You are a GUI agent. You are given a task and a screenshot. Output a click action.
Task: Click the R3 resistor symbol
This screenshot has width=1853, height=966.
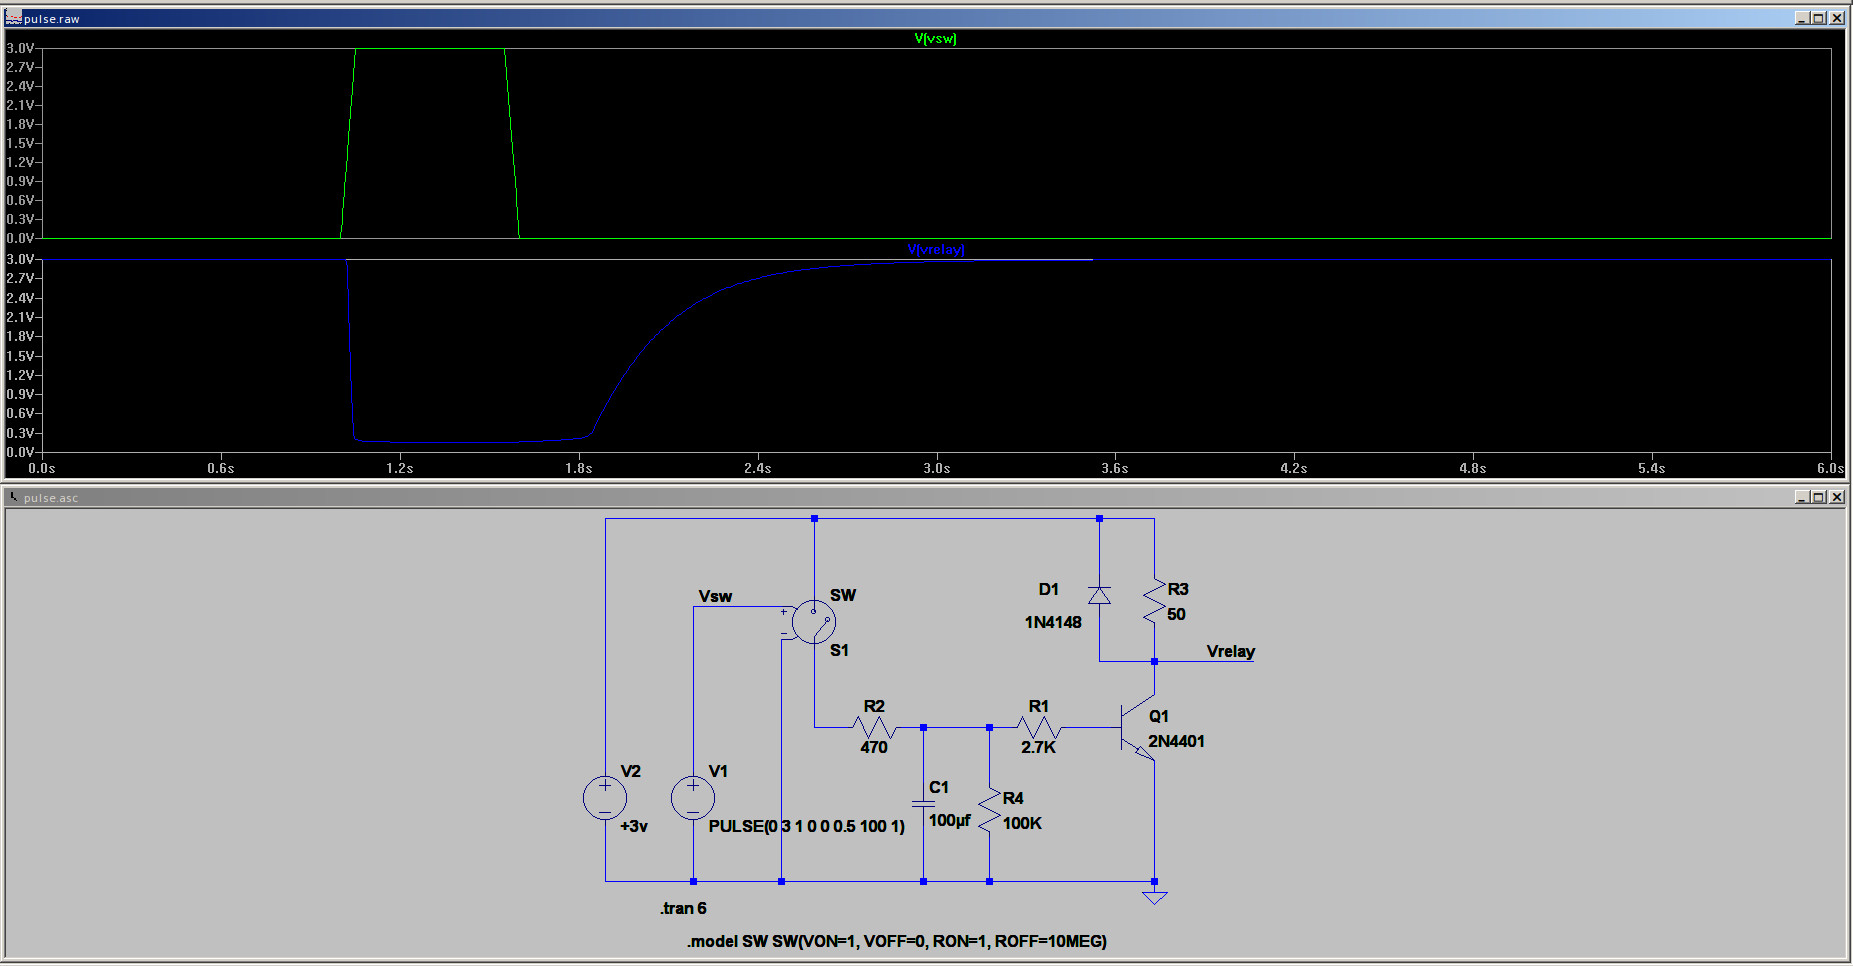tap(1154, 600)
